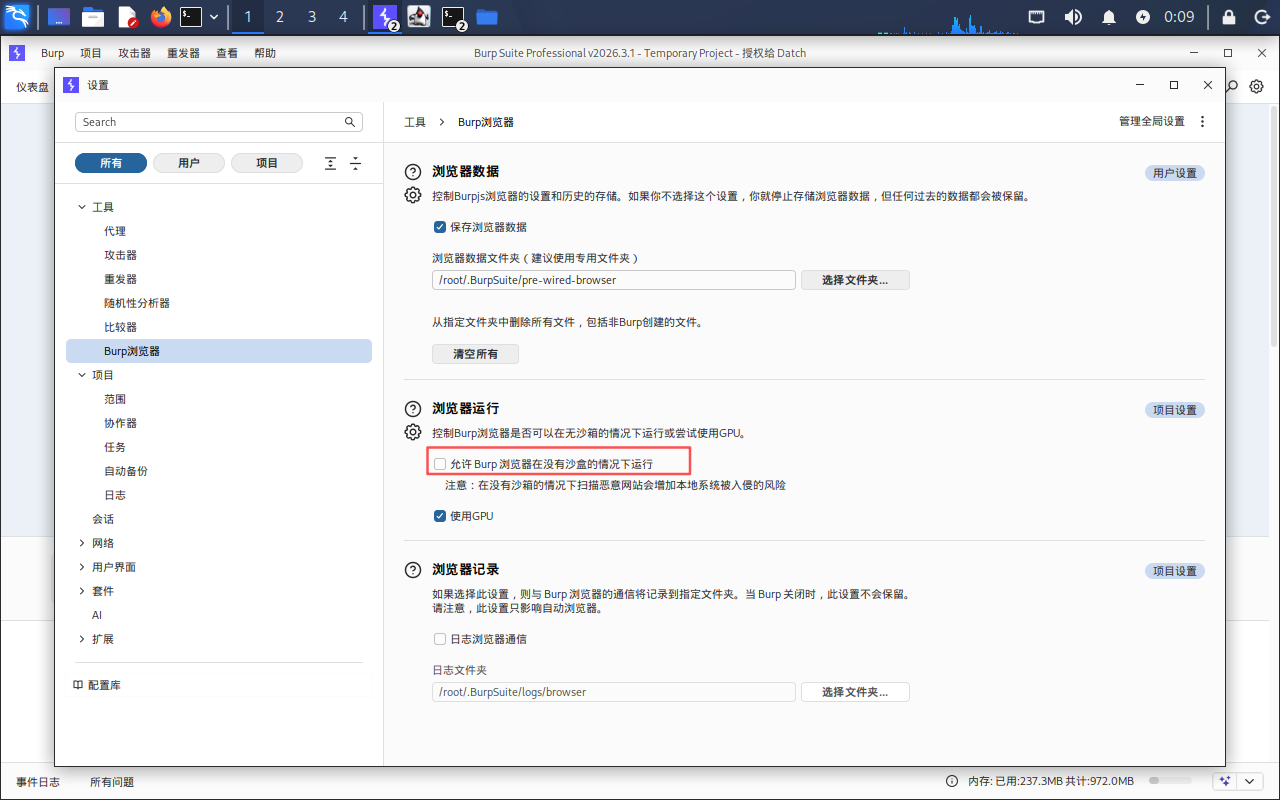Expand the 用户界面 tree section
This screenshot has height=800, width=1280.
point(82,567)
